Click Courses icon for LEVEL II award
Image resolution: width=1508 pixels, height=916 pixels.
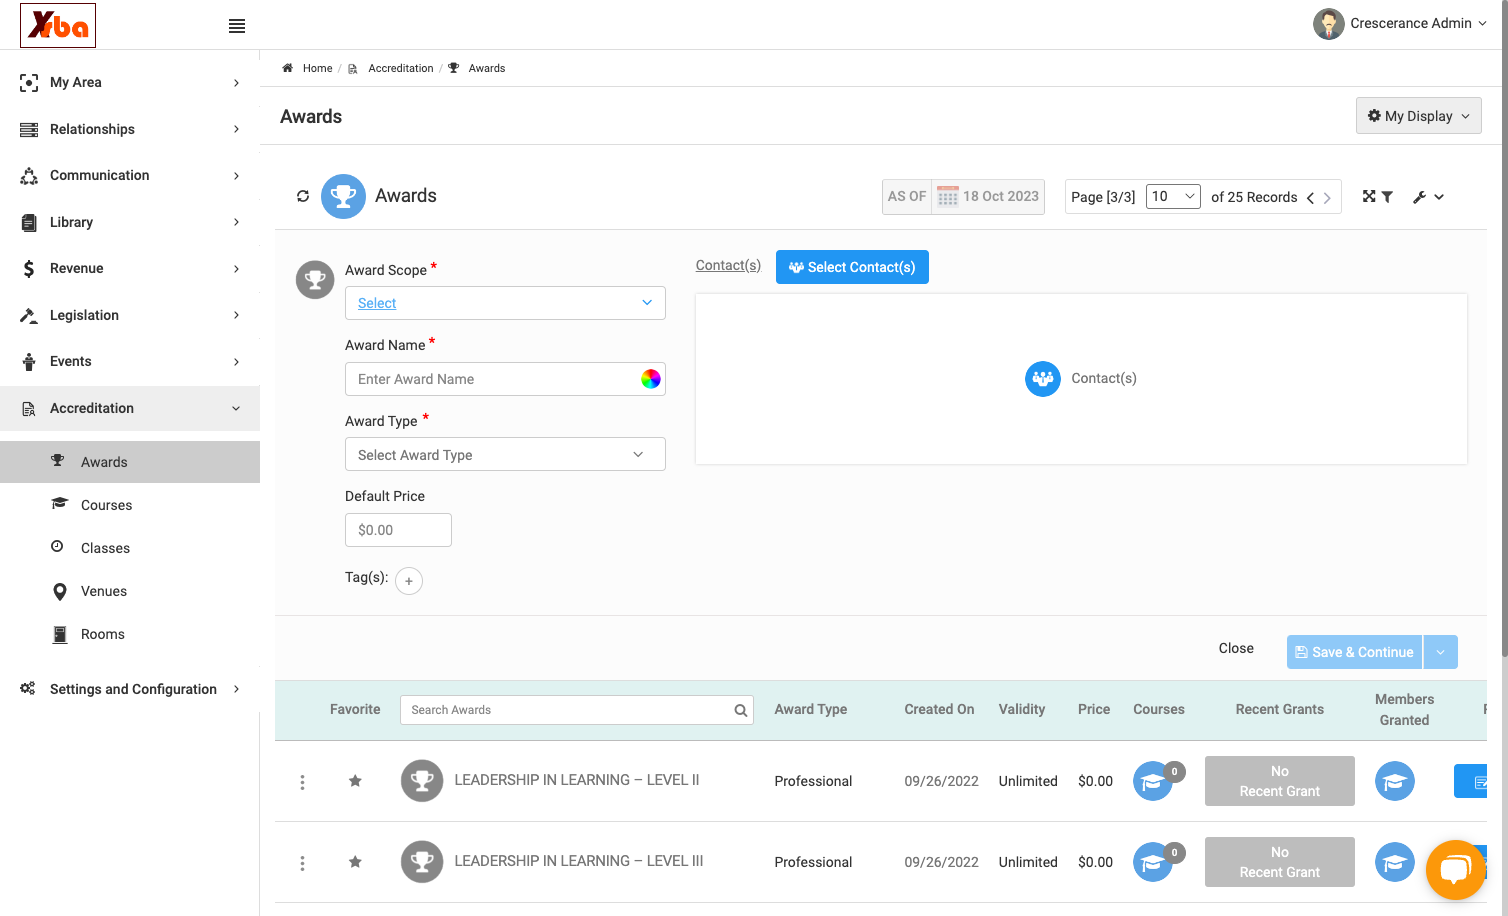(1153, 781)
